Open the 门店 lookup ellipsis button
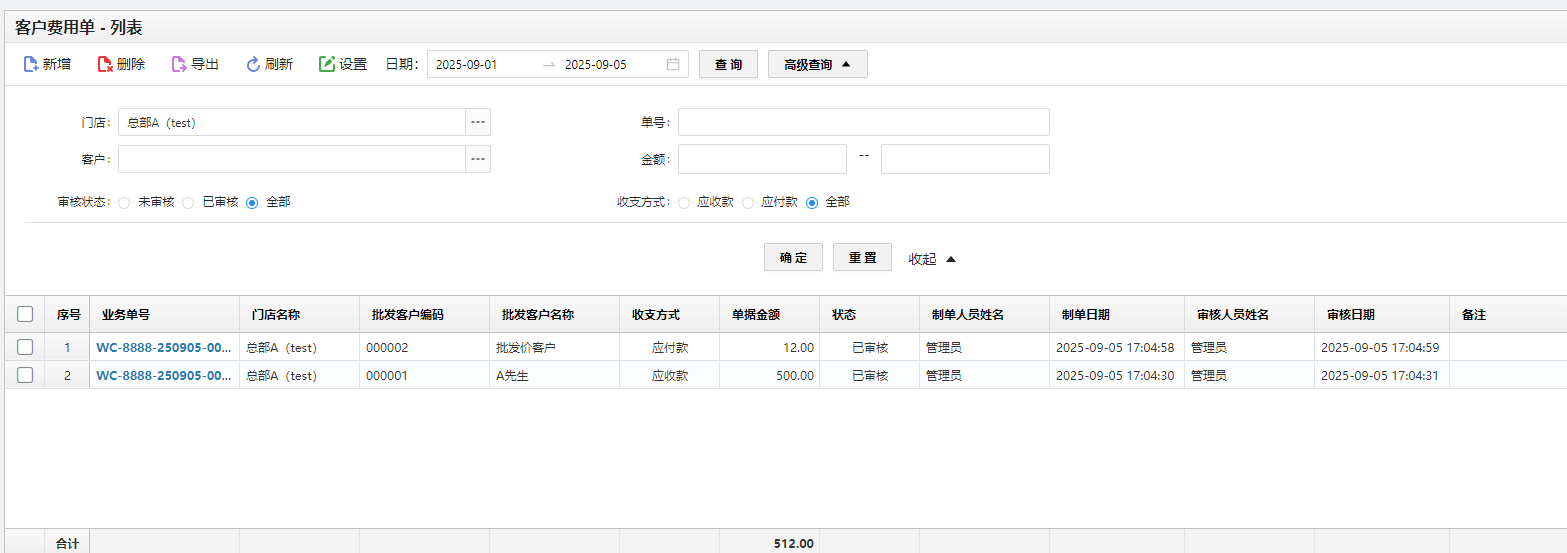 [x=478, y=122]
